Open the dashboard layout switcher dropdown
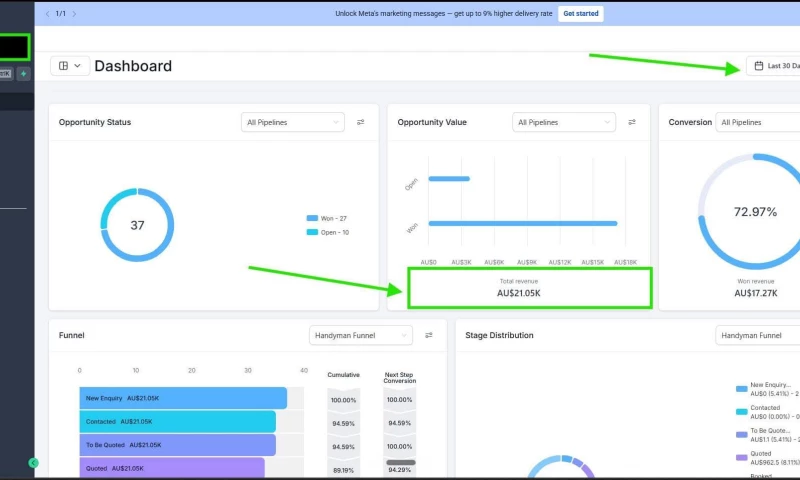 [x=70, y=66]
